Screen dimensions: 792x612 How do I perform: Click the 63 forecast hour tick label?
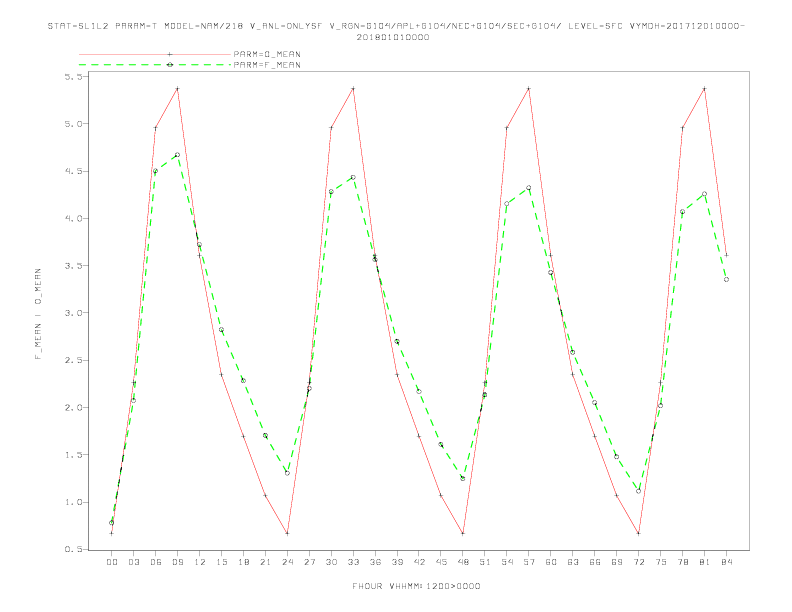[573, 562]
